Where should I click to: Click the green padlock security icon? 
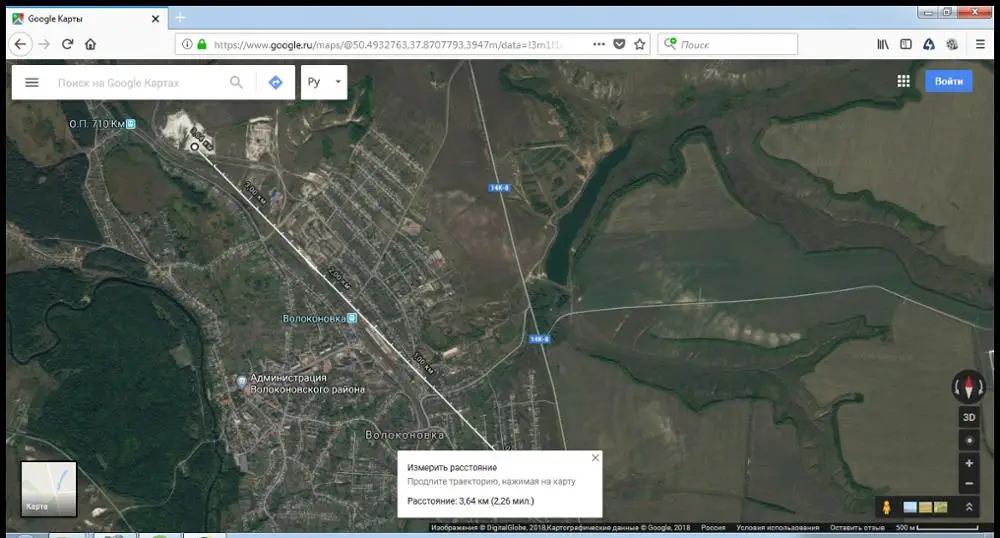pos(202,44)
